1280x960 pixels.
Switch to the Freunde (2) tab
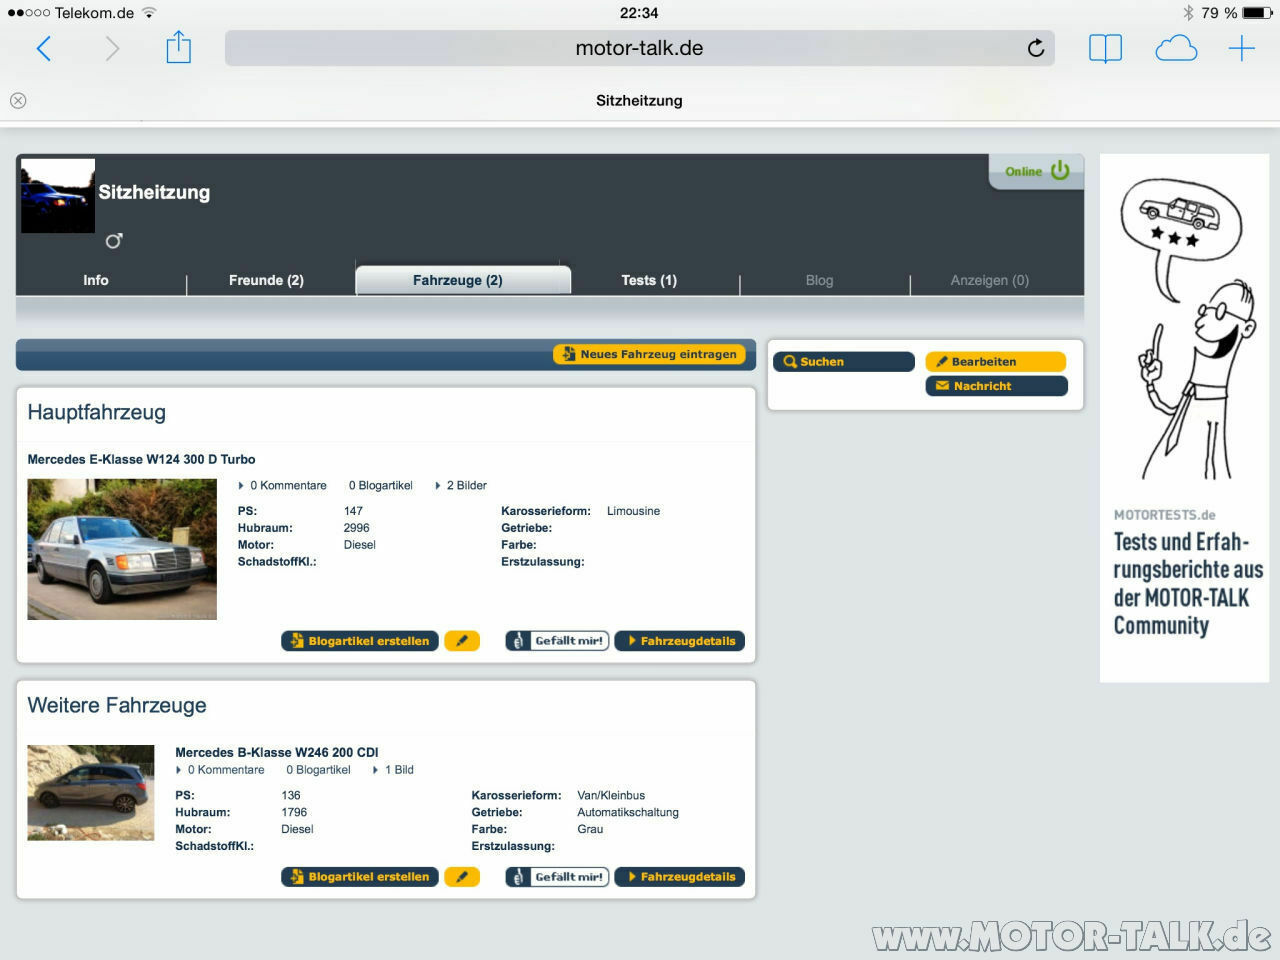tap(266, 280)
